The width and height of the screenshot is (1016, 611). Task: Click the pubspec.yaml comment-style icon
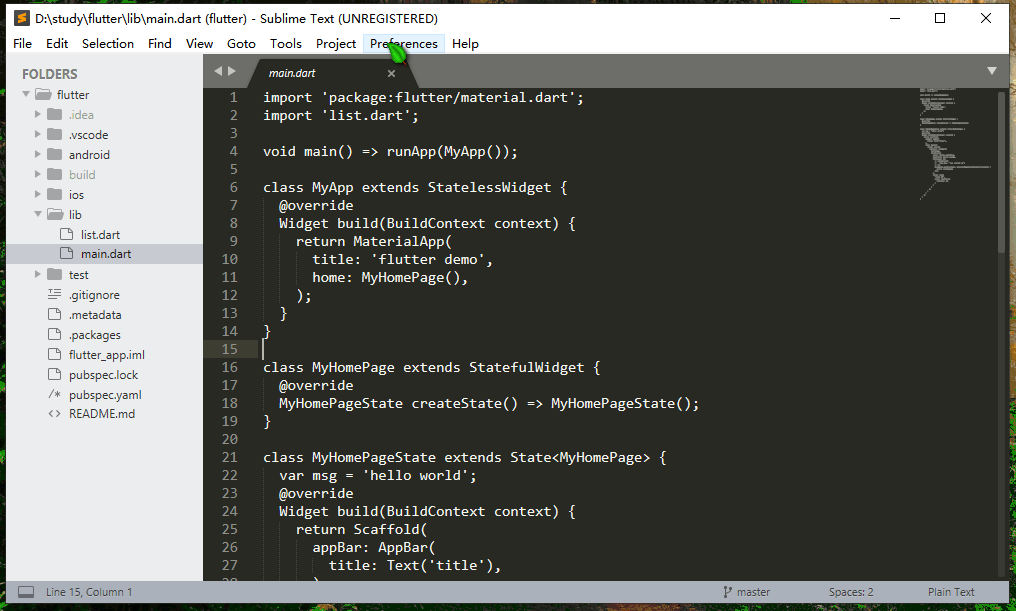[54, 394]
